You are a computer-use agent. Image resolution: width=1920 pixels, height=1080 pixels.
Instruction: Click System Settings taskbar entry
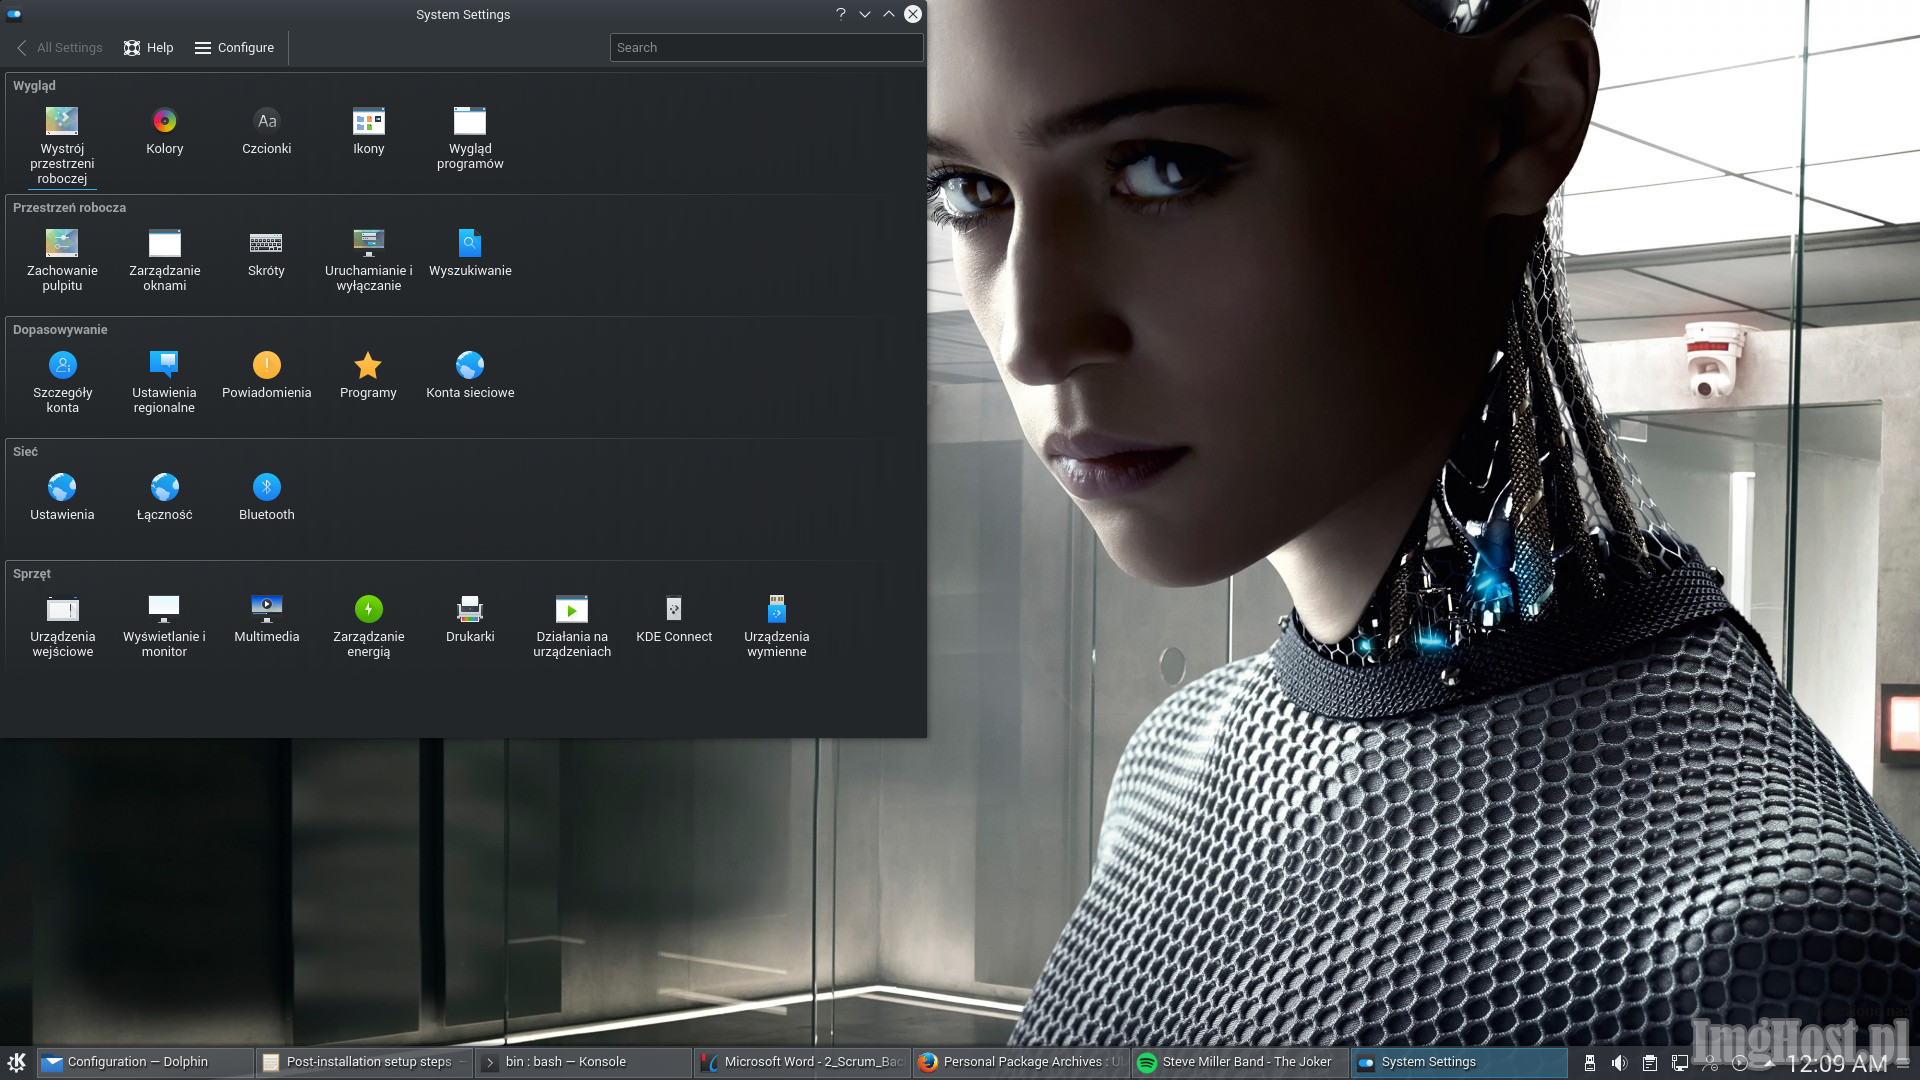point(1460,1062)
